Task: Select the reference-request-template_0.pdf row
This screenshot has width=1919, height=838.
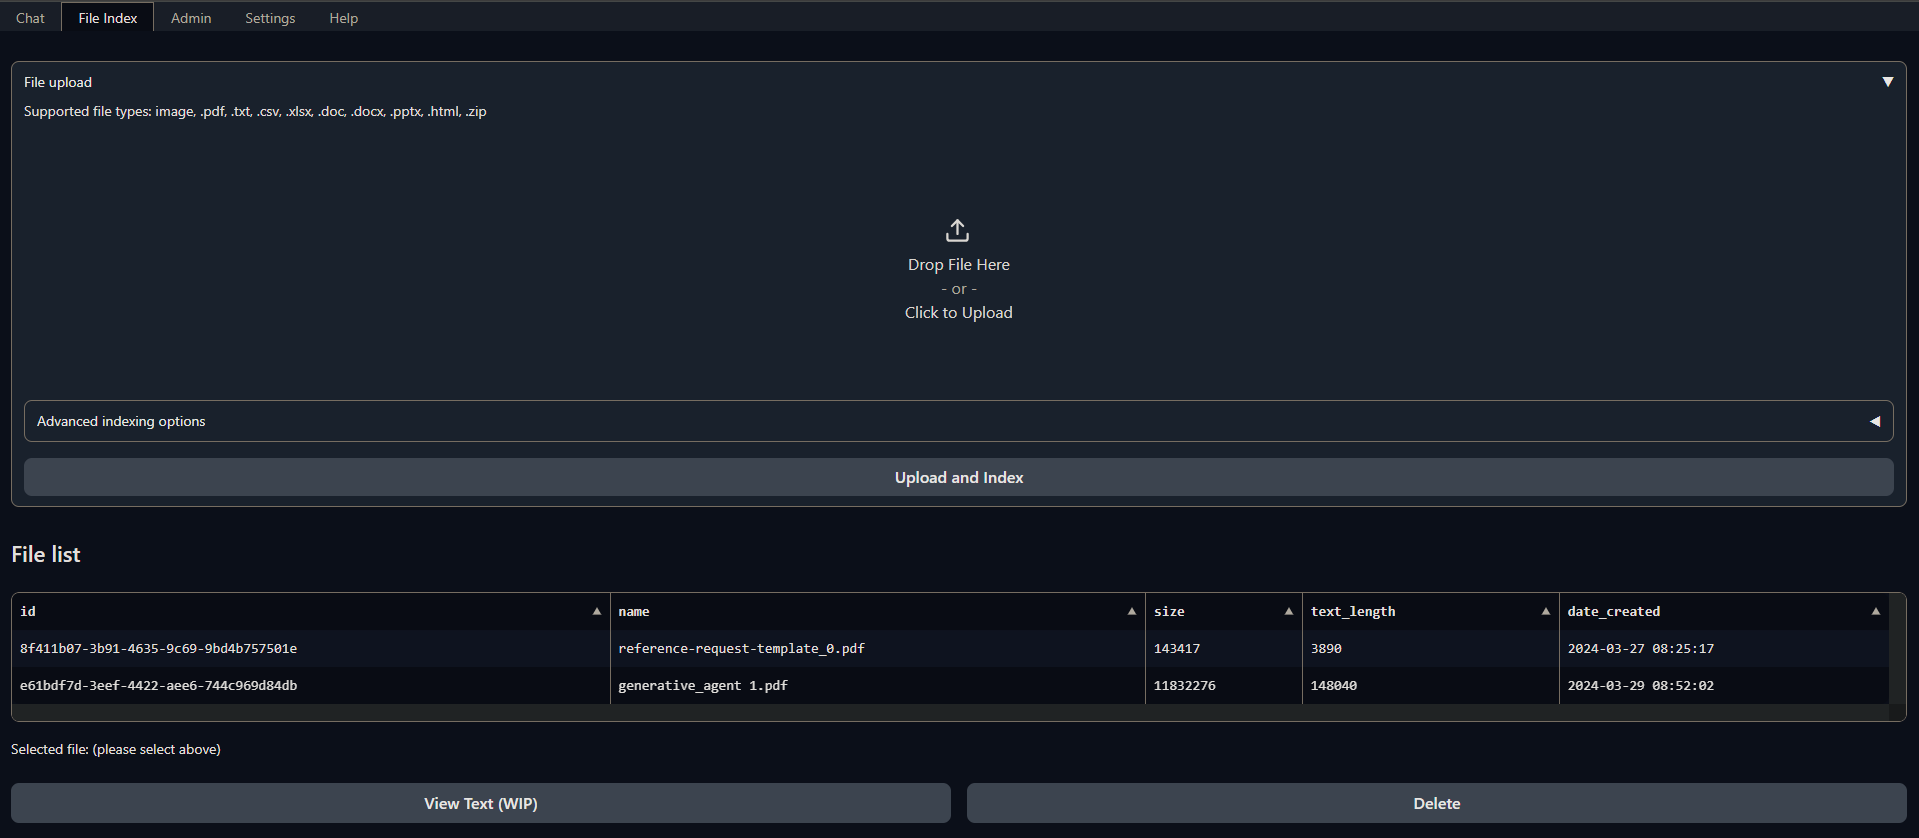Action: tap(741, 648)
